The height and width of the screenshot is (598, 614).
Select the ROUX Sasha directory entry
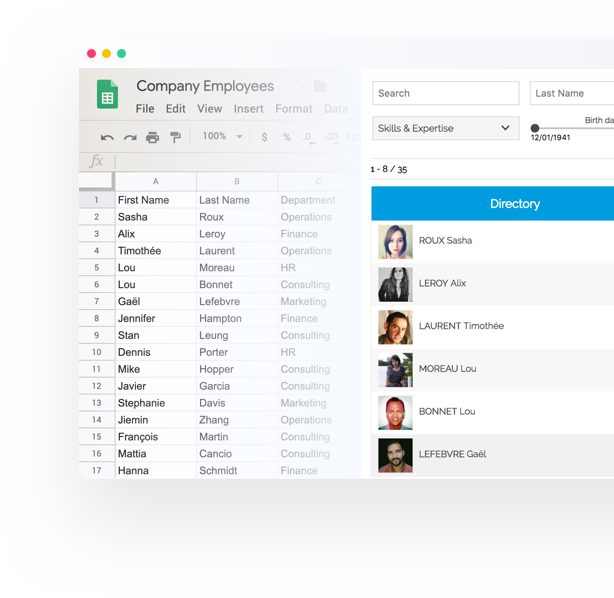click(493, 242)
